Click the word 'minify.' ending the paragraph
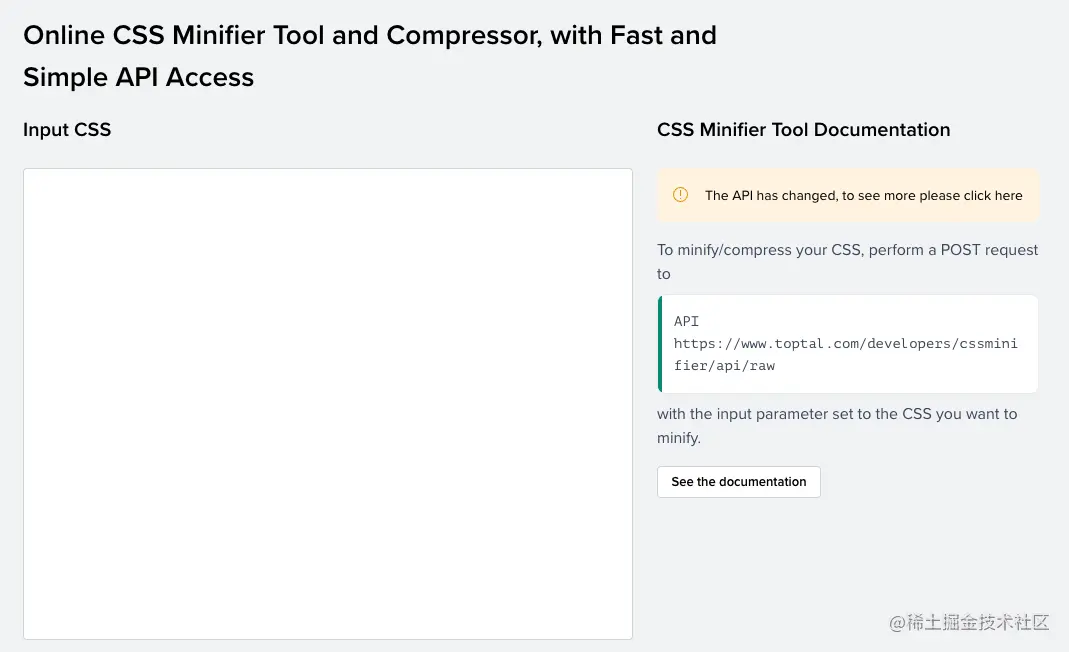This screenshot has width=1069, height=652. coord(679,438)
